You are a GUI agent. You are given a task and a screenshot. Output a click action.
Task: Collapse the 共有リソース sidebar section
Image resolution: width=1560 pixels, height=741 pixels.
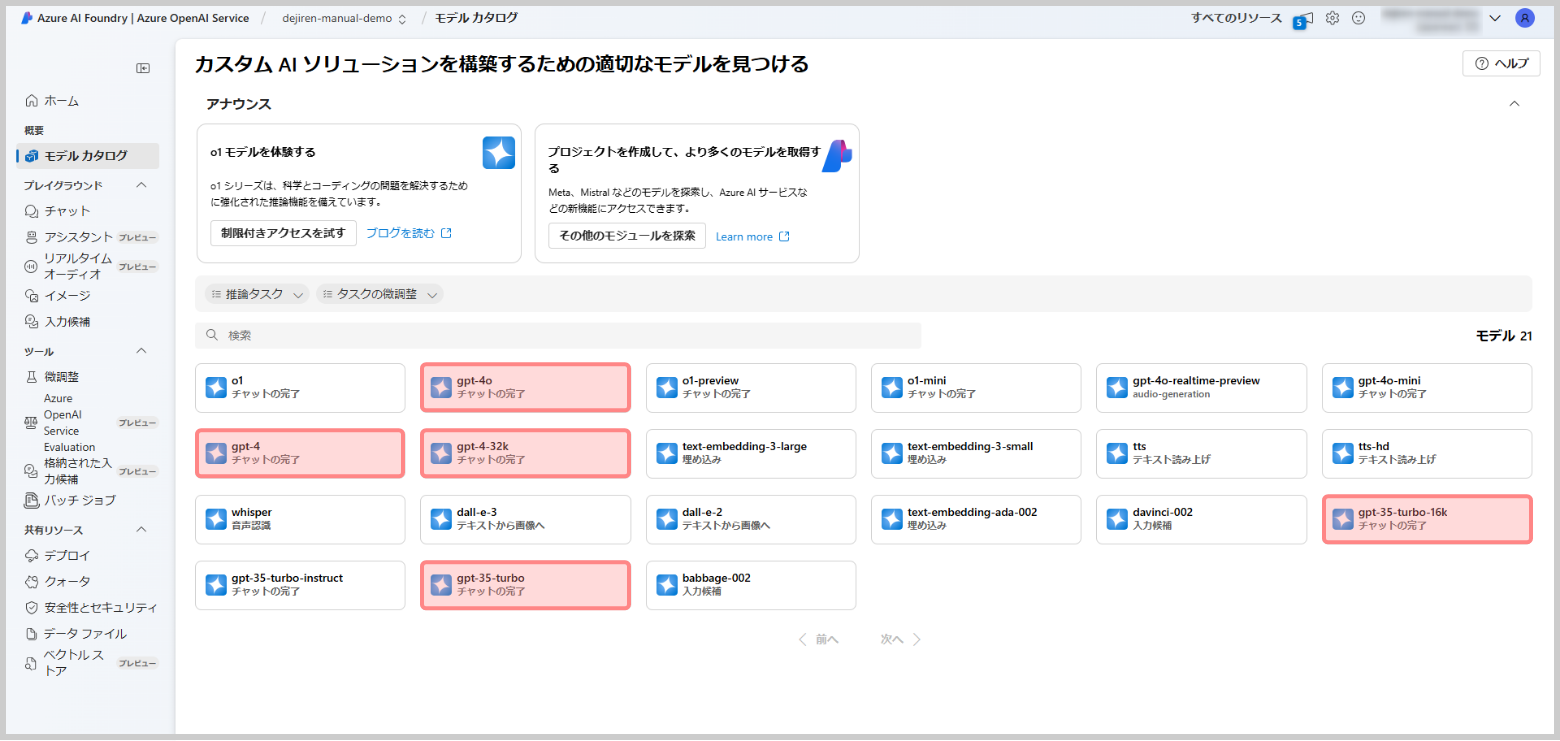tap(141, 529)
